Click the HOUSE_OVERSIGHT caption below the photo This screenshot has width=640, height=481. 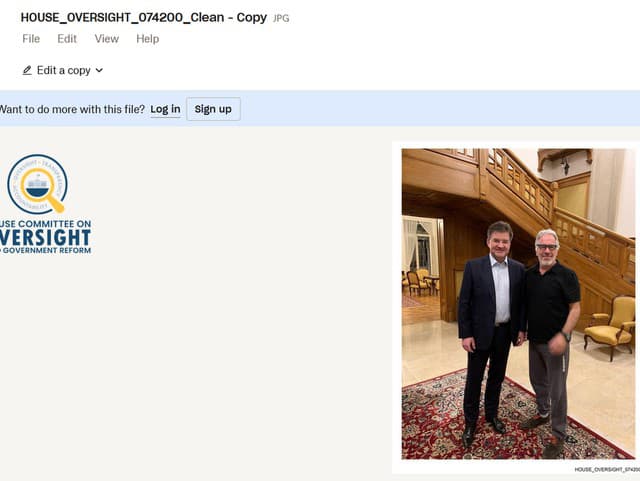tap(607, 470)
